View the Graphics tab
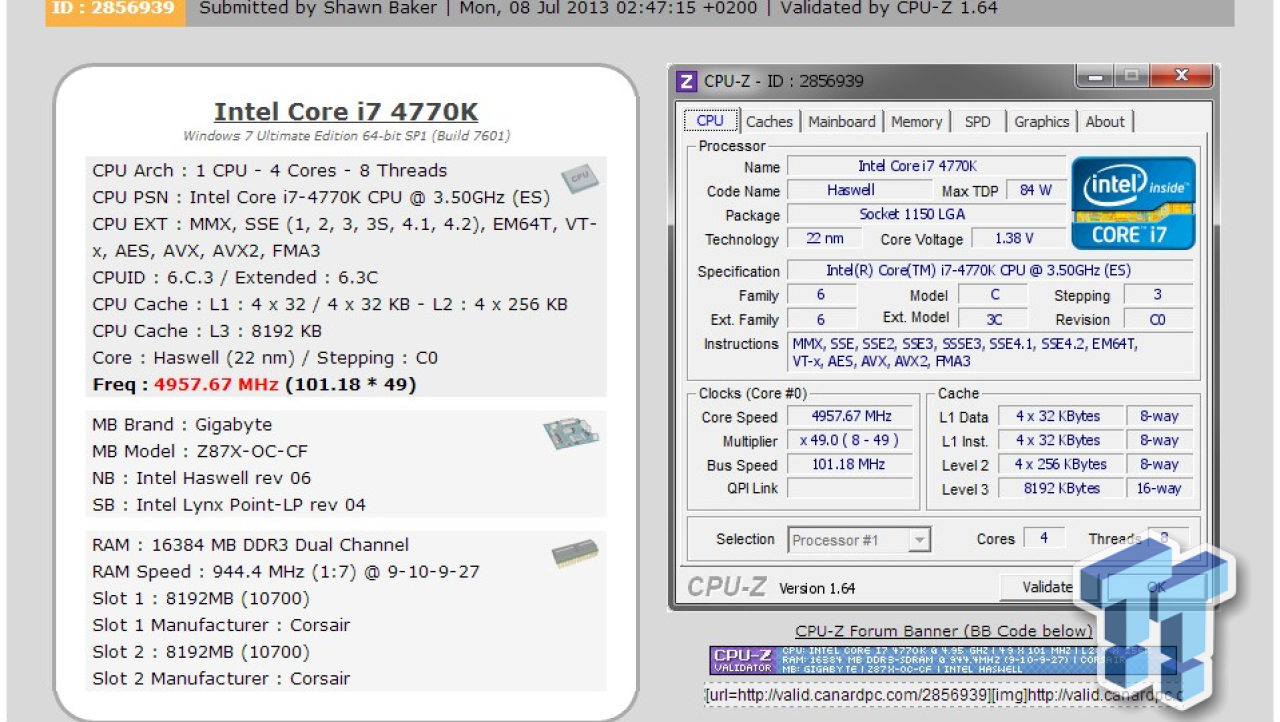The image size is (1280, 722). [1041, 122]
